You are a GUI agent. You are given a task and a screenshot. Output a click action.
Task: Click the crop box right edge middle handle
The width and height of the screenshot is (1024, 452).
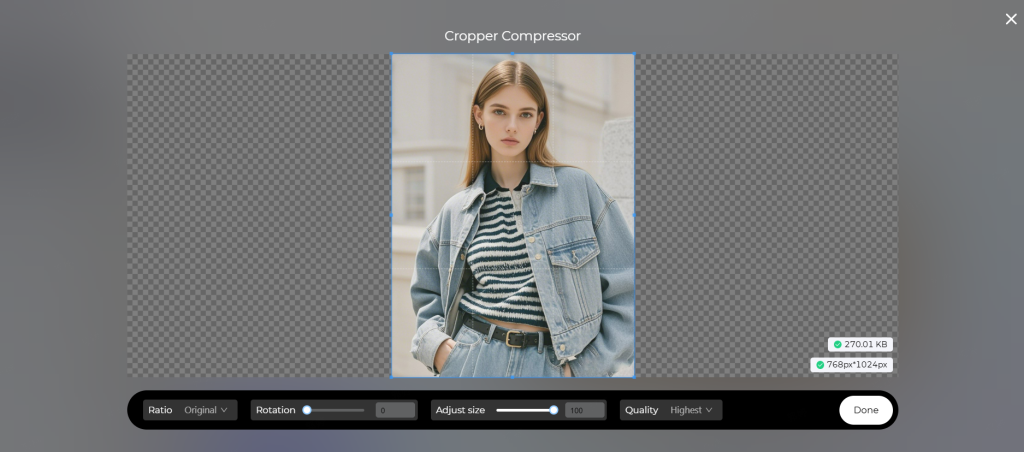coord(634,215)
